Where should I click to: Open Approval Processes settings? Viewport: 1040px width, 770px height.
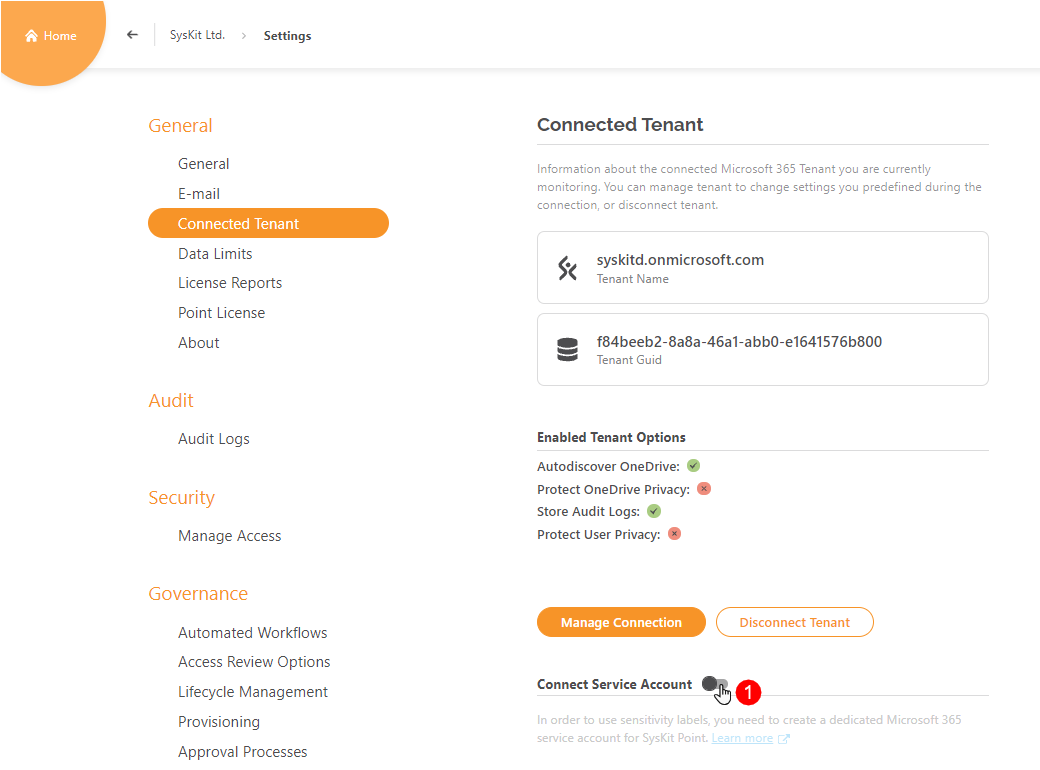243,752
